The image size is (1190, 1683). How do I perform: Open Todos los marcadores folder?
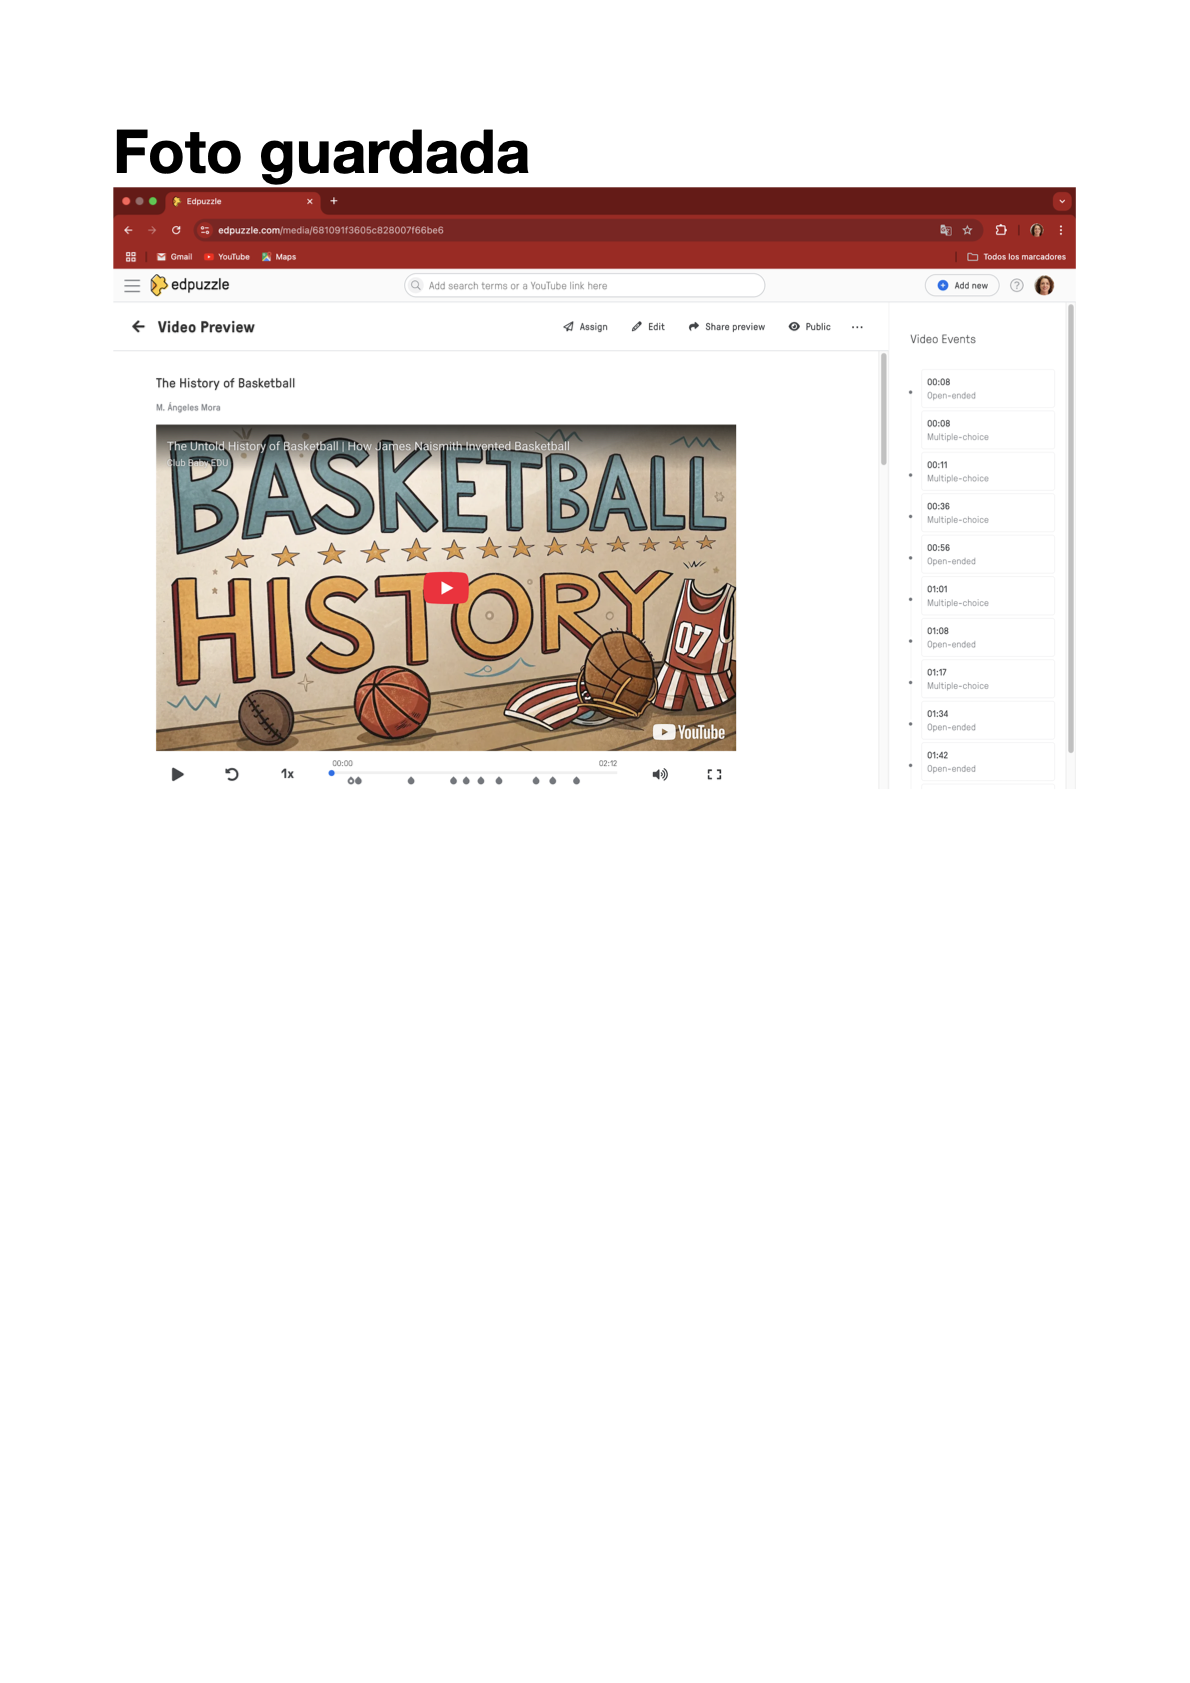[x=1016, y=257]
